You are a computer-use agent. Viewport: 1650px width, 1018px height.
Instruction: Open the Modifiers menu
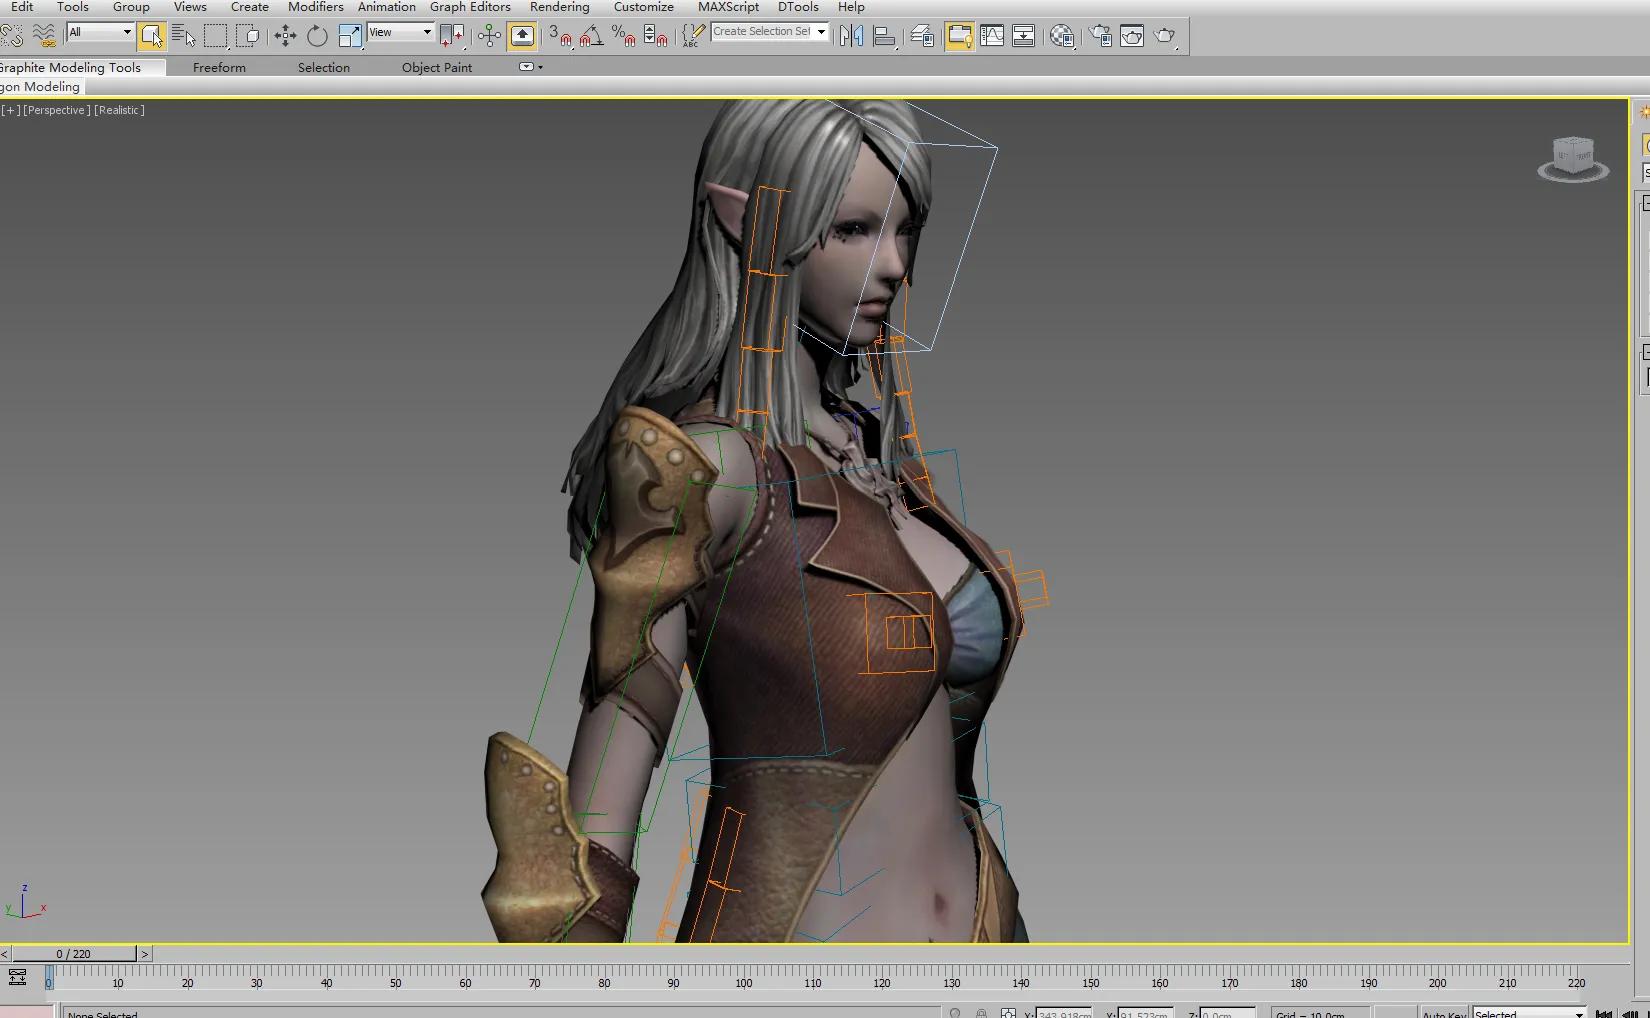point(315,7)
